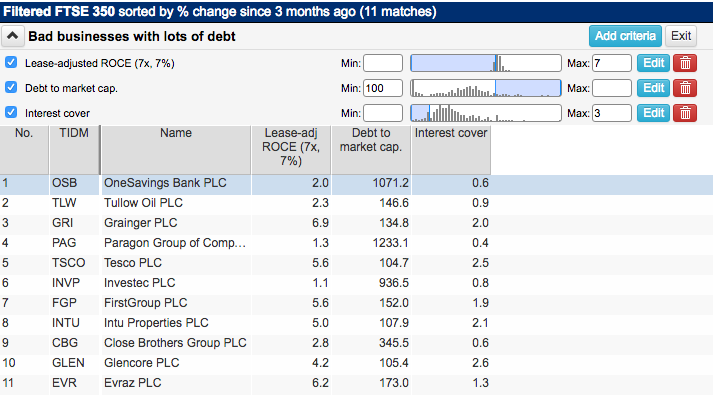Screen dimensions: 713x396
Task: Click the 1071.2 debt to market cap value
Action: (x=391, y=183)
